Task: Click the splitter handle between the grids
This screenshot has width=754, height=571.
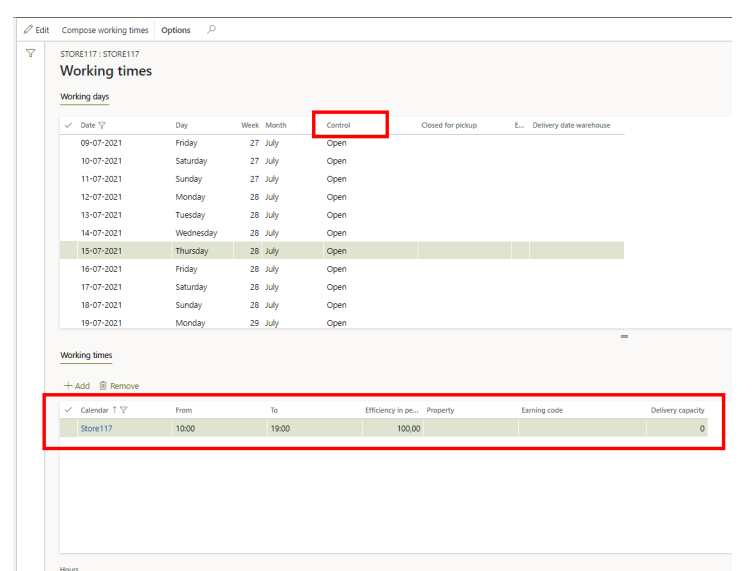Action: (624, 336)
